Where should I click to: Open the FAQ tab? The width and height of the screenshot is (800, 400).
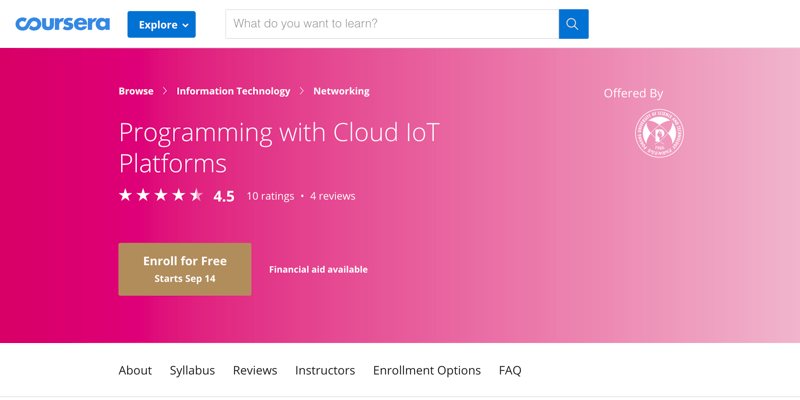(x=510, y=370)
